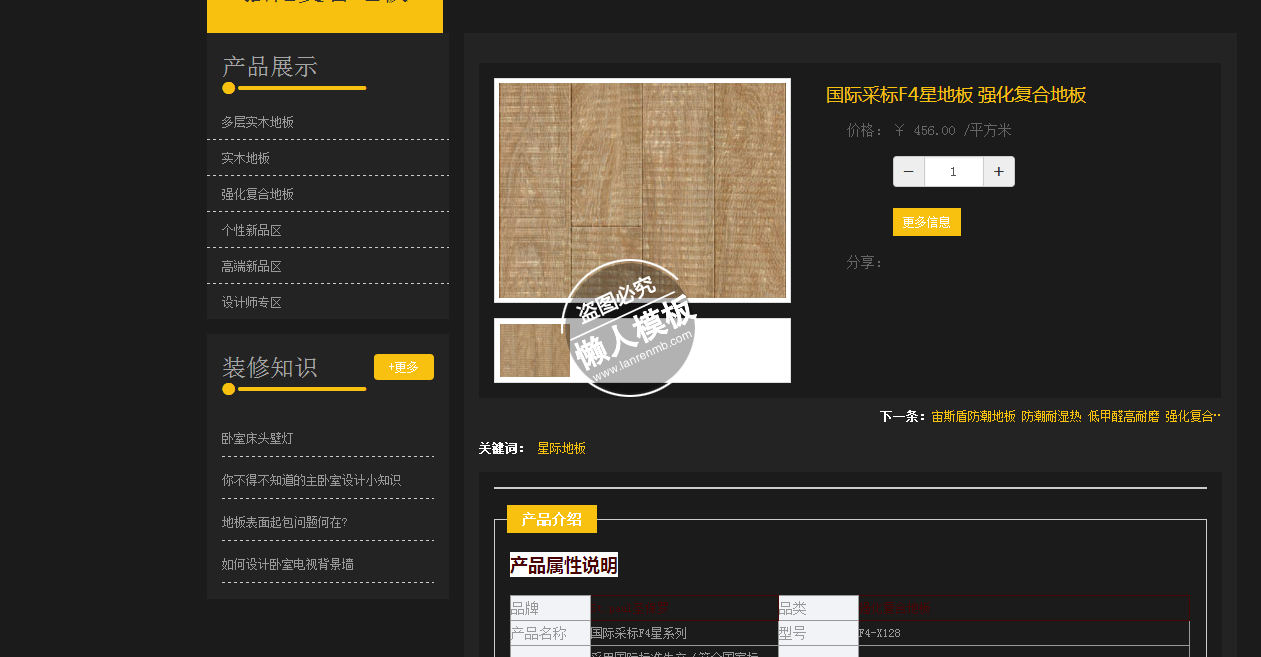Click the 产品属性说明 heading
1261x657 pixels.
coord(564,565)
